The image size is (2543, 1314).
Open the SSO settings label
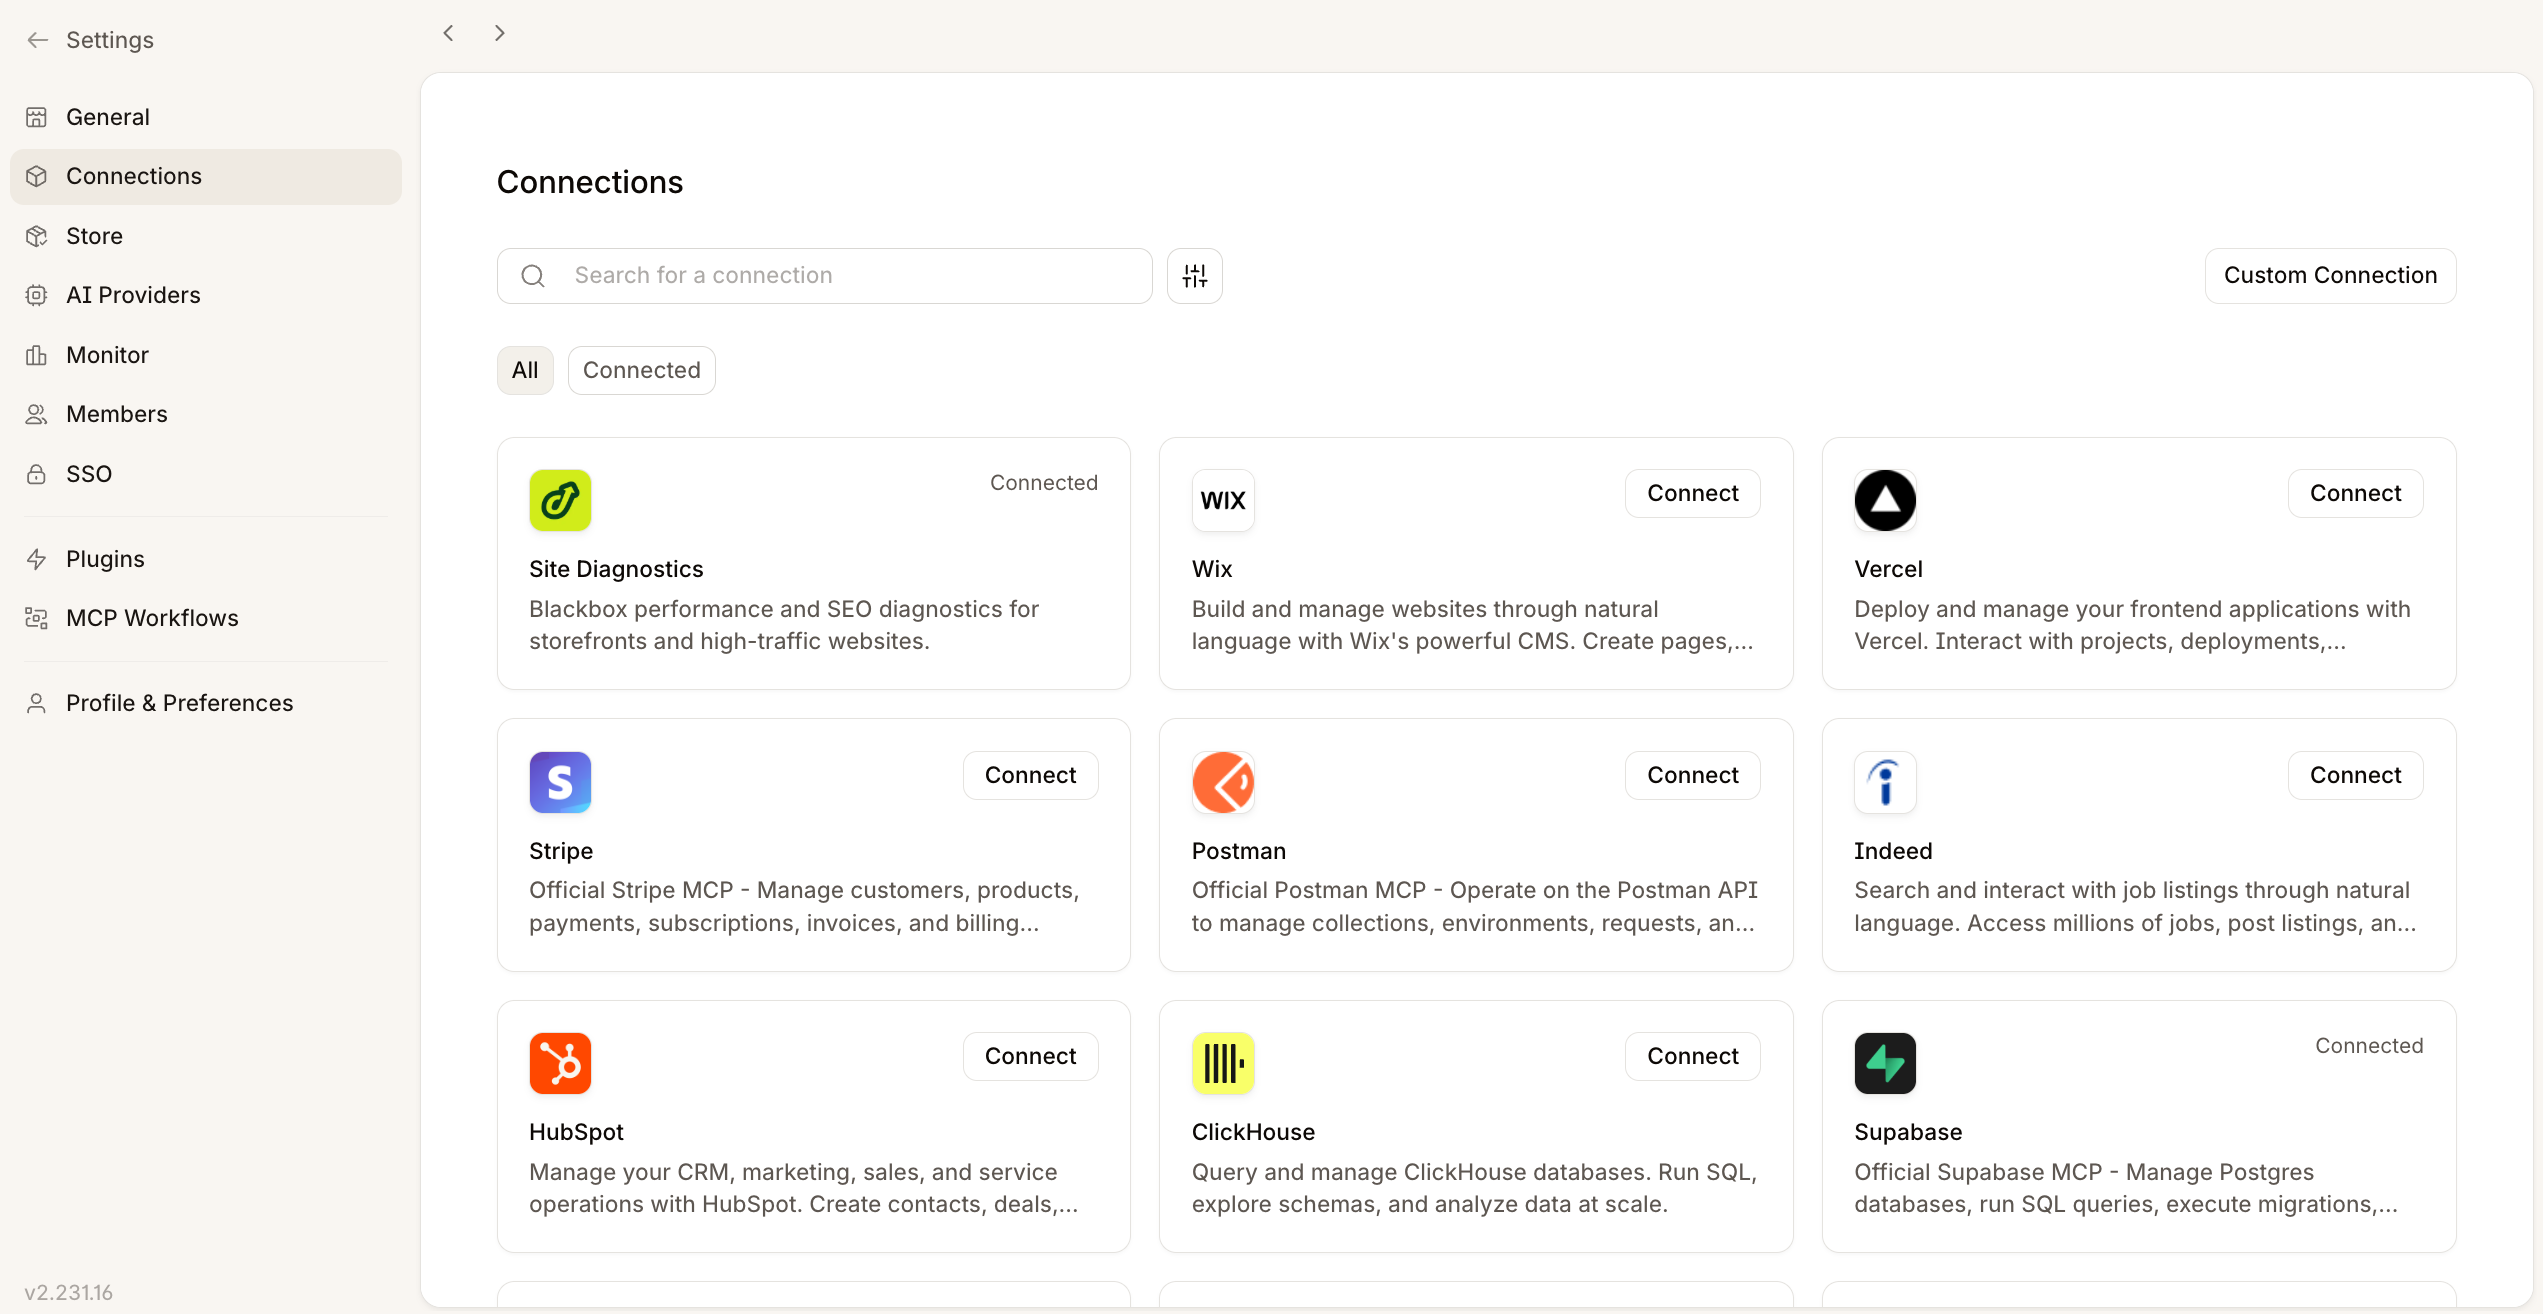[x=89, y=474]
